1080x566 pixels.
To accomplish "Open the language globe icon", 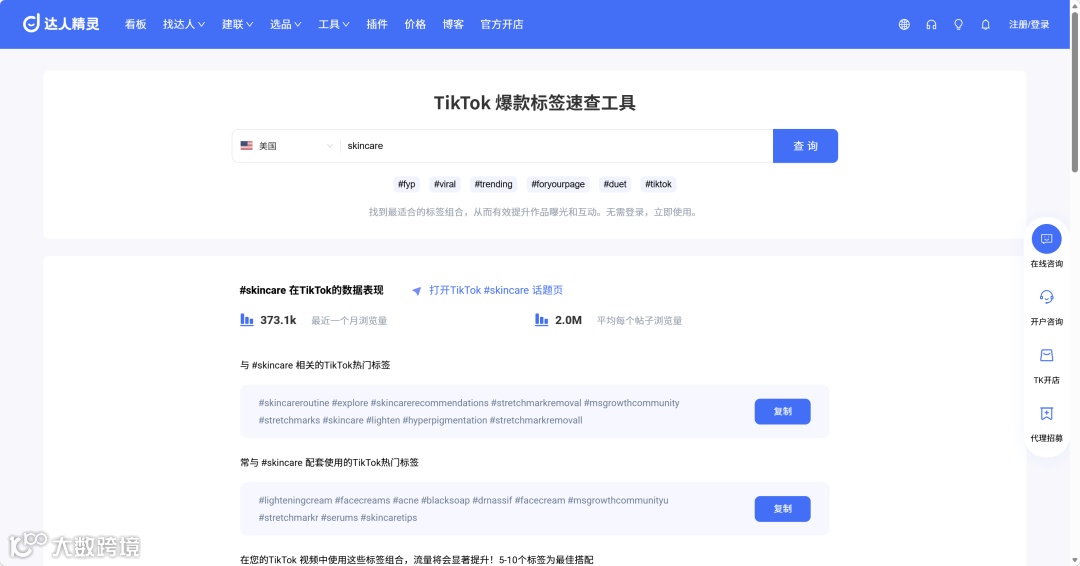I will coord(904,24).
